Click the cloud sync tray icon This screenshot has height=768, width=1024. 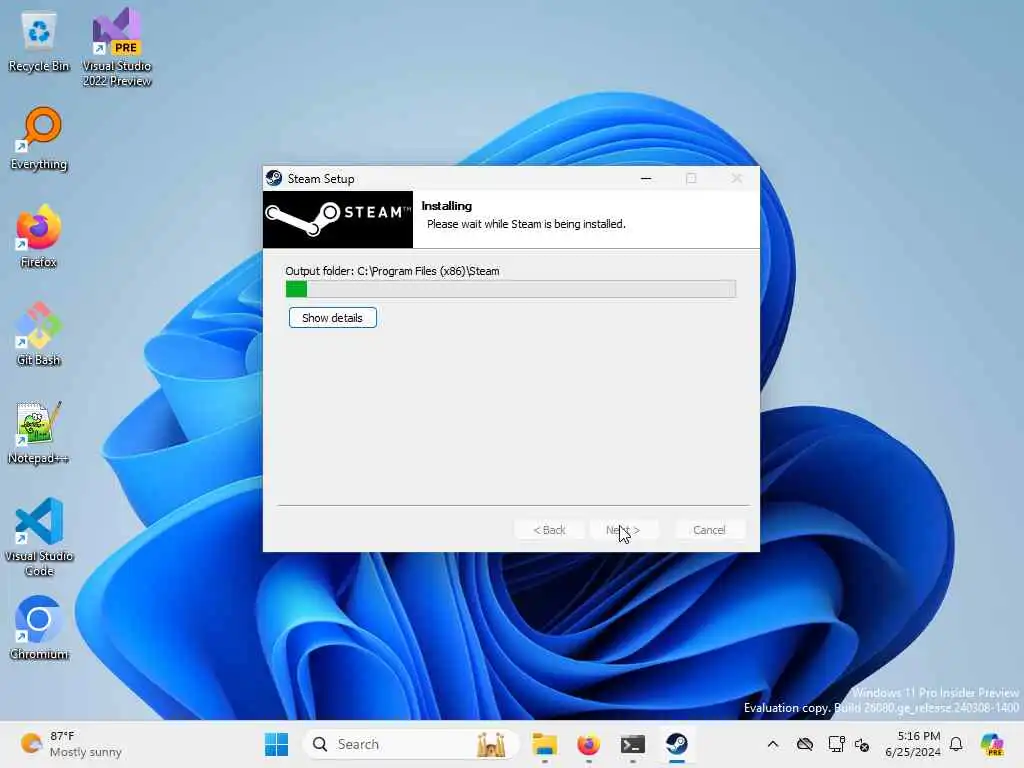point(805,744)
